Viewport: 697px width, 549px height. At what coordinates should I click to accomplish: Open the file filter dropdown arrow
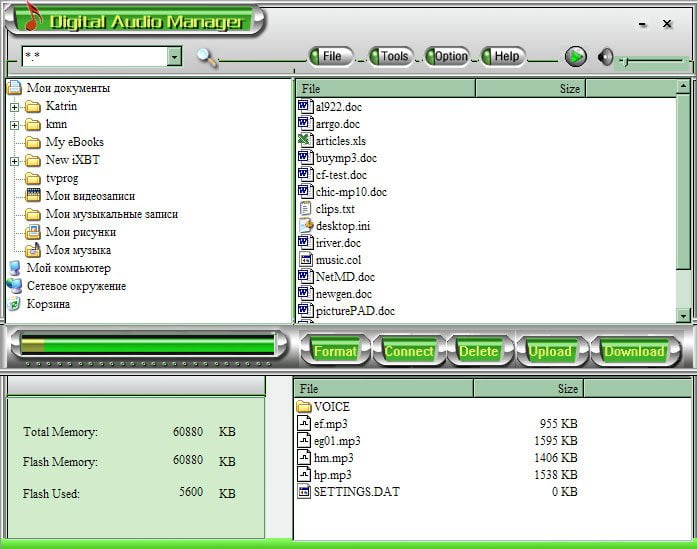(174, 56)
